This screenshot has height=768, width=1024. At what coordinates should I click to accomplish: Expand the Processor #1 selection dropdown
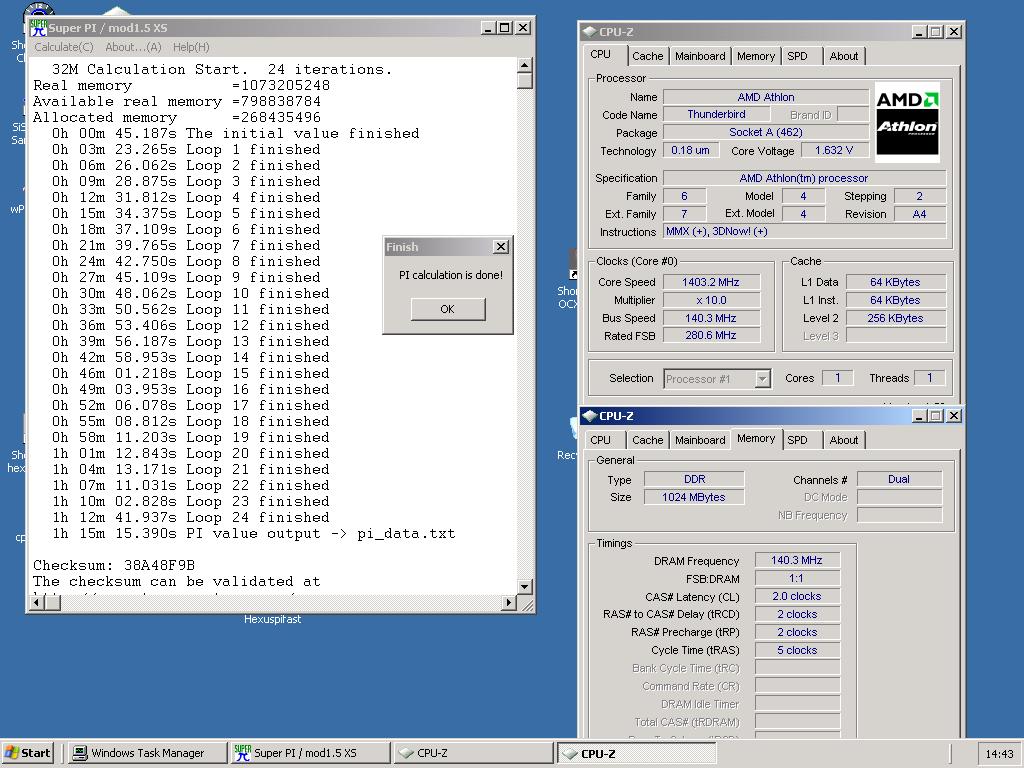[x=762, y=379]
